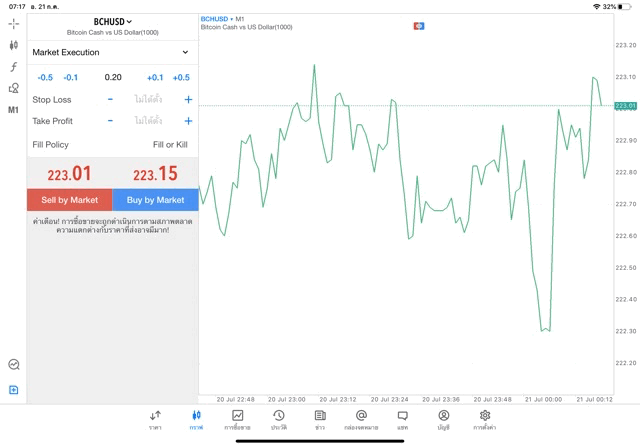Toggle the new order panel icon
The width and height of the screenshot is (640, 447).
click(x=13, y=390)
